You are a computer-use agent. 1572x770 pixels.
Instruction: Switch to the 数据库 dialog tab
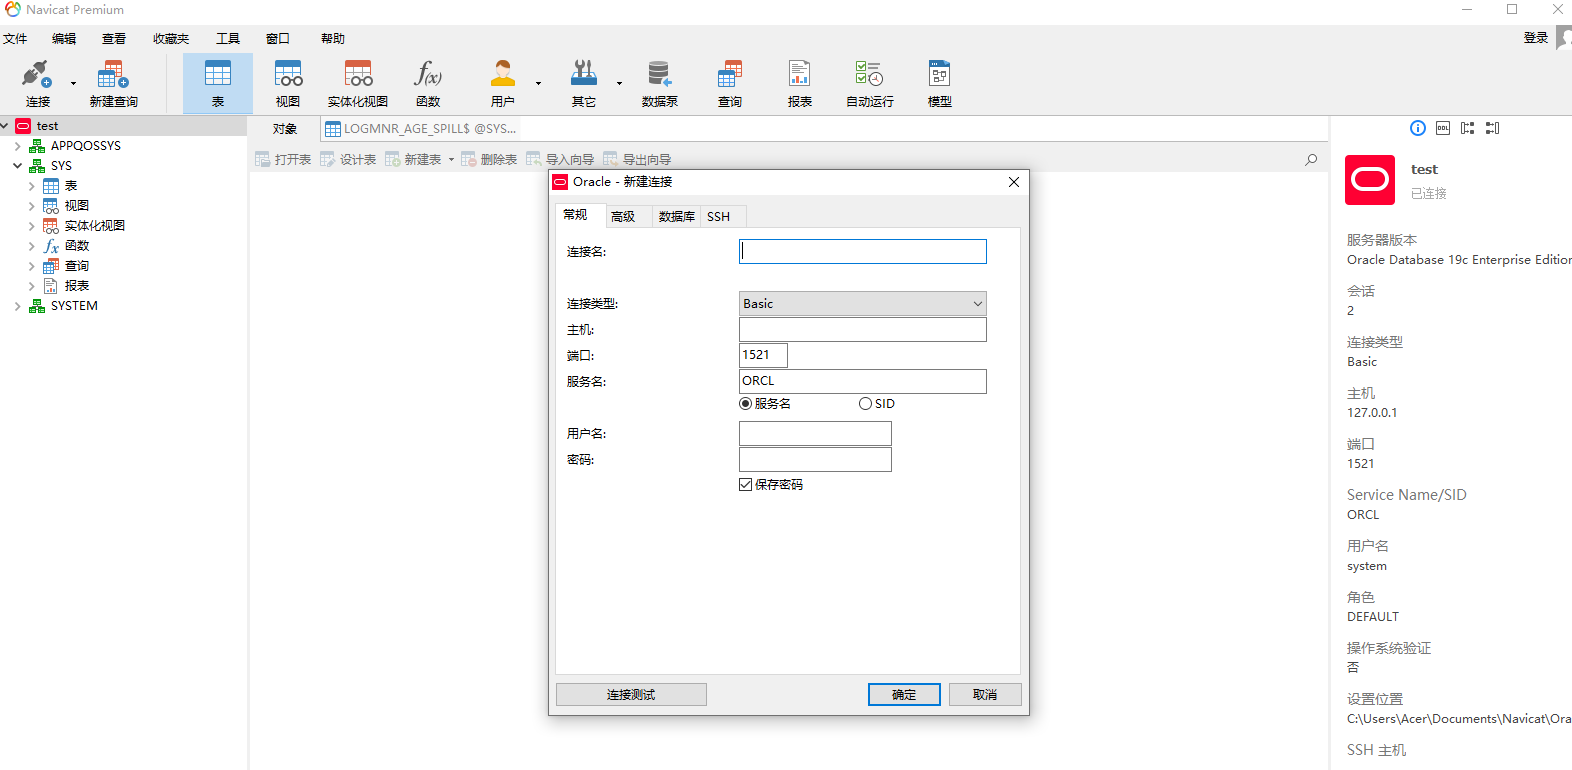click(676, 216)
